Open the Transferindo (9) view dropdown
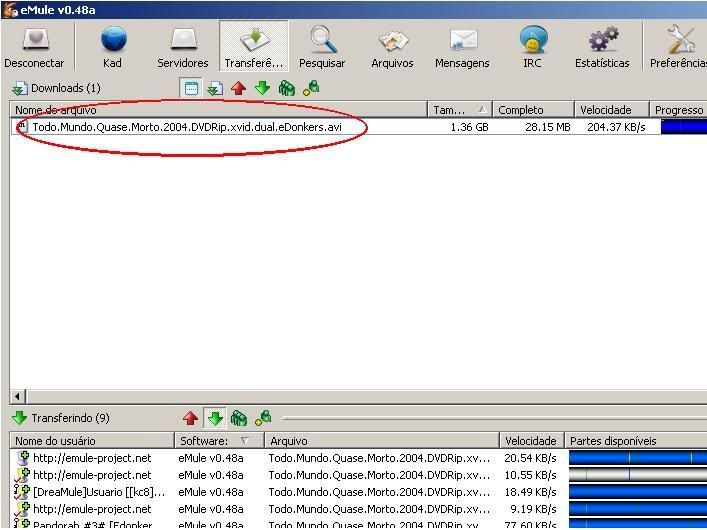 coord(60,418)
